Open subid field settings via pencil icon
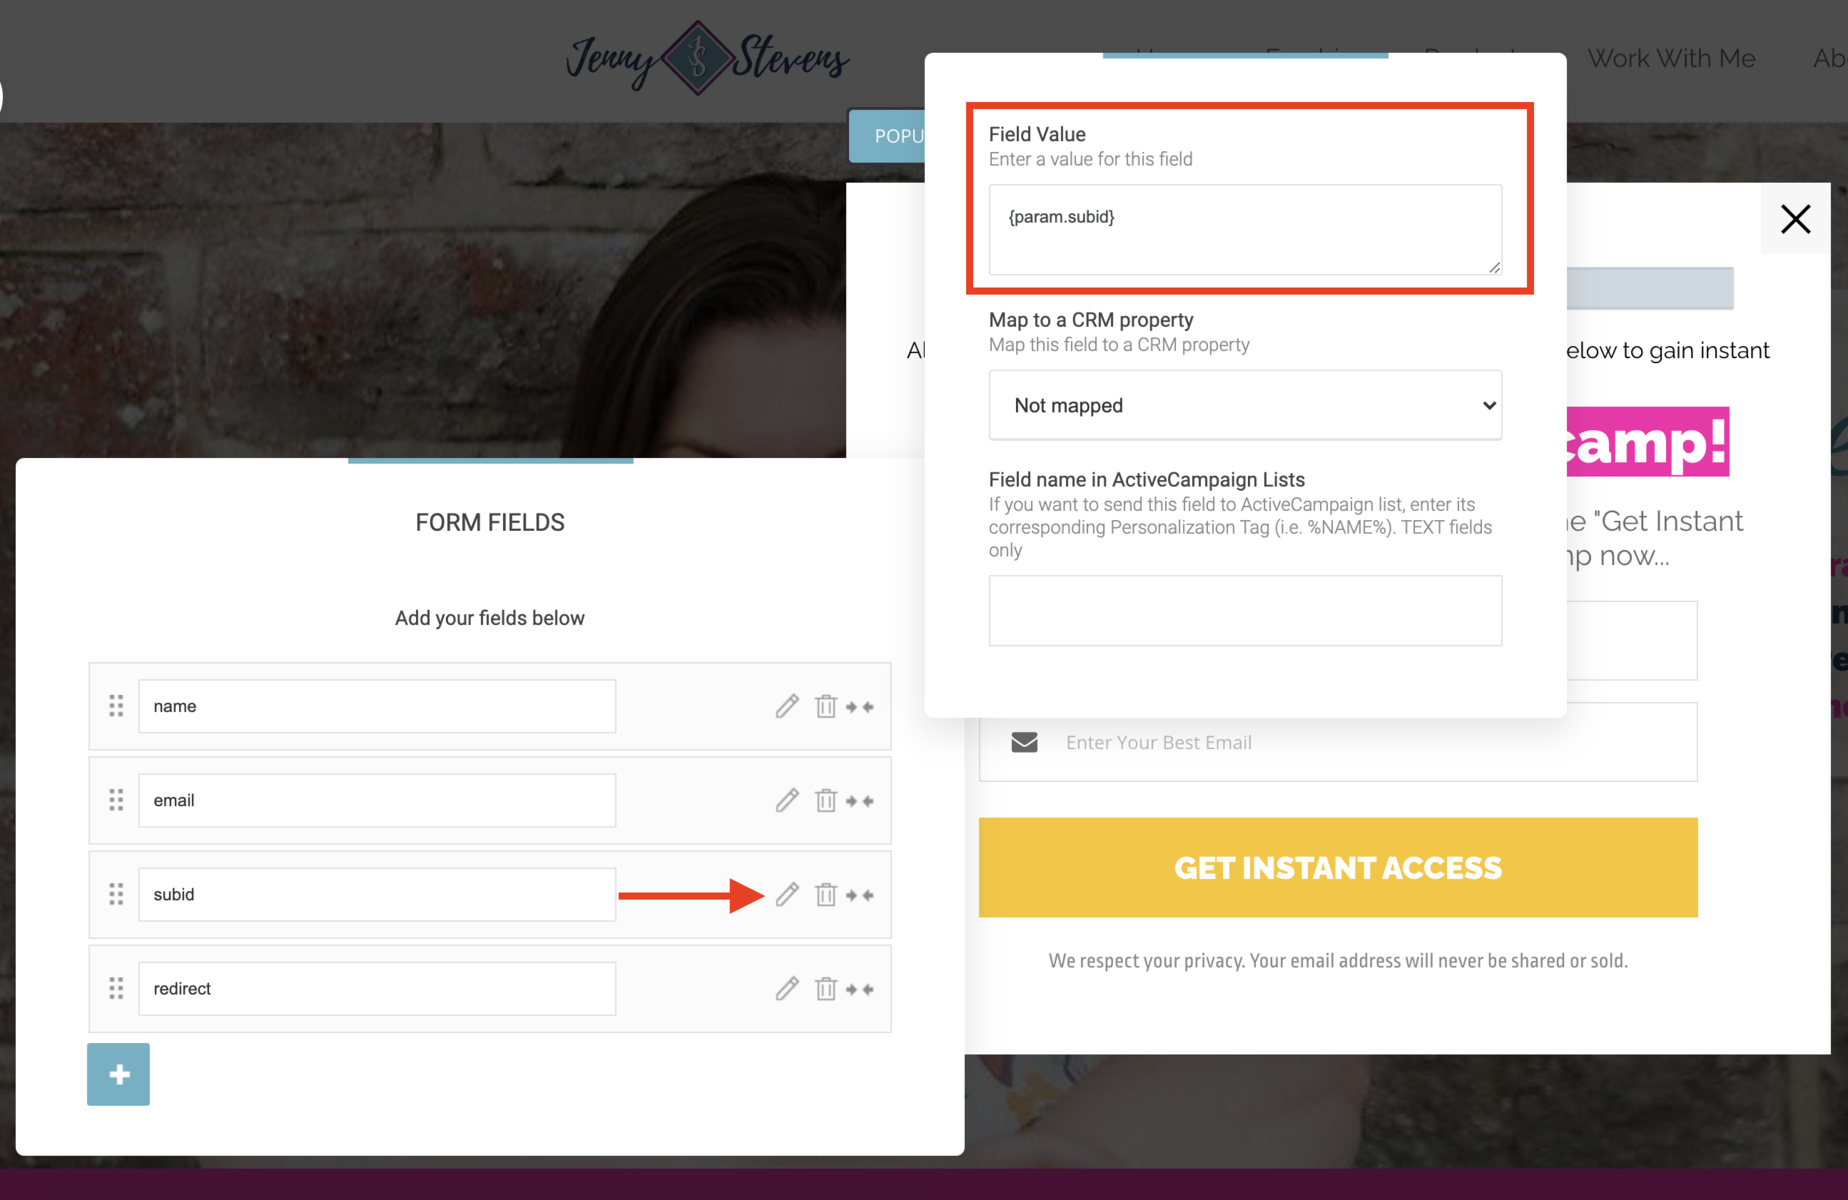The image size is (1848, 1200). tap(787, 894)
